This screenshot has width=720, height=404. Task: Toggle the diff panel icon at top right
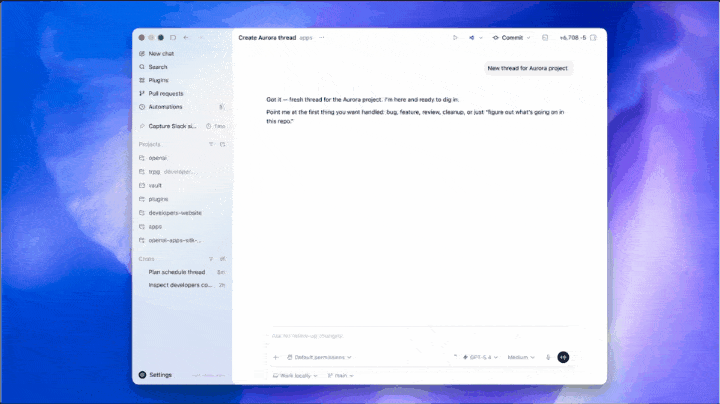pos(593,38)
